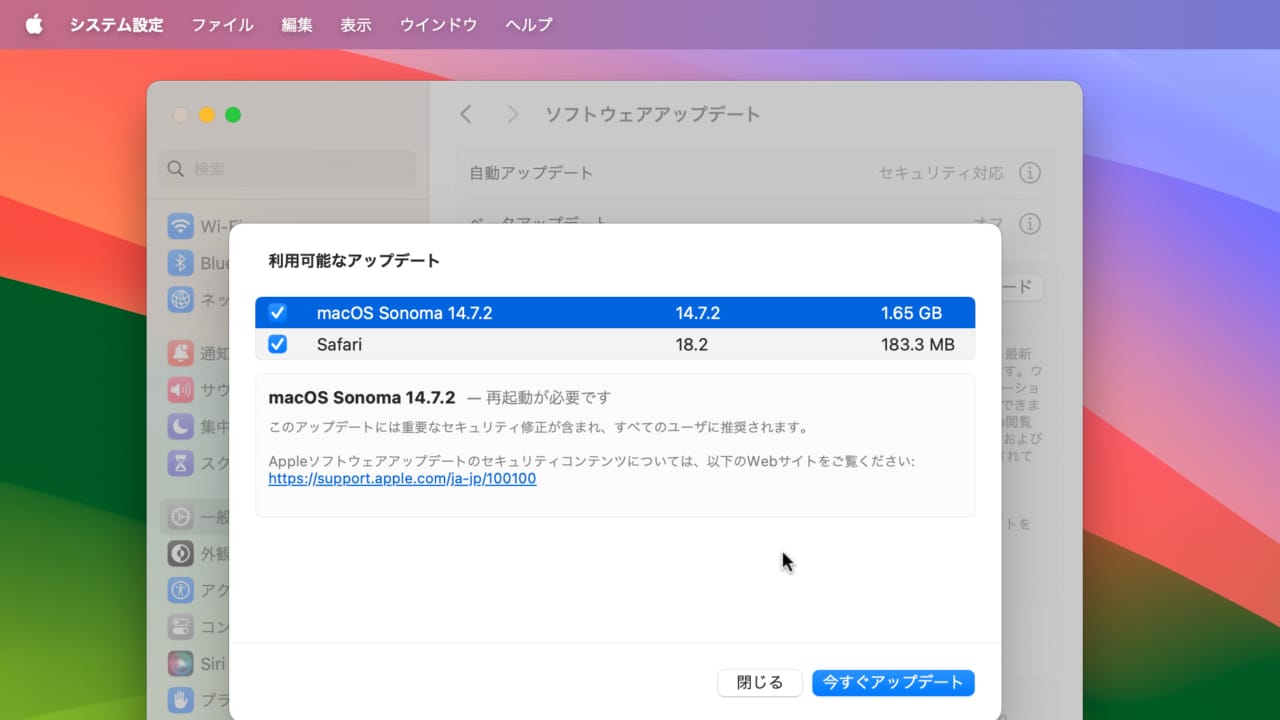
Task: Open the ウインドウ menu
Action: coord(438,25)
